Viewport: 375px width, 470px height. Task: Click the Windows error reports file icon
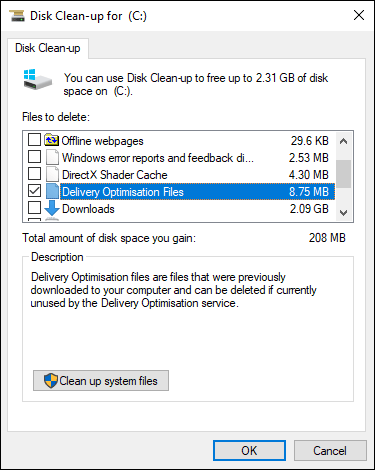click(x=52, y=157)
